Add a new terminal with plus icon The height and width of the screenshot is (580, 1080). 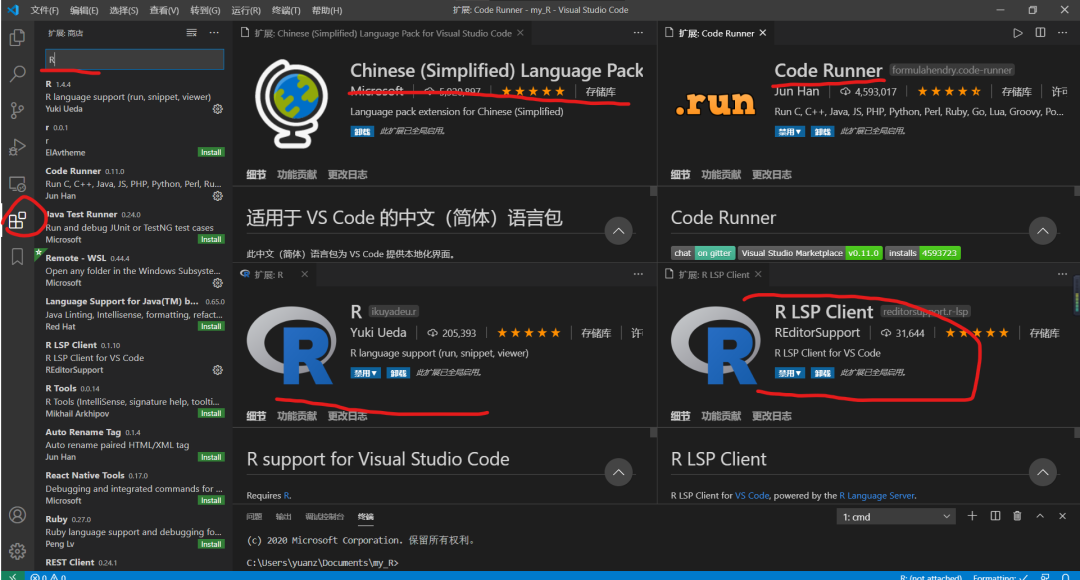(972, 516)
